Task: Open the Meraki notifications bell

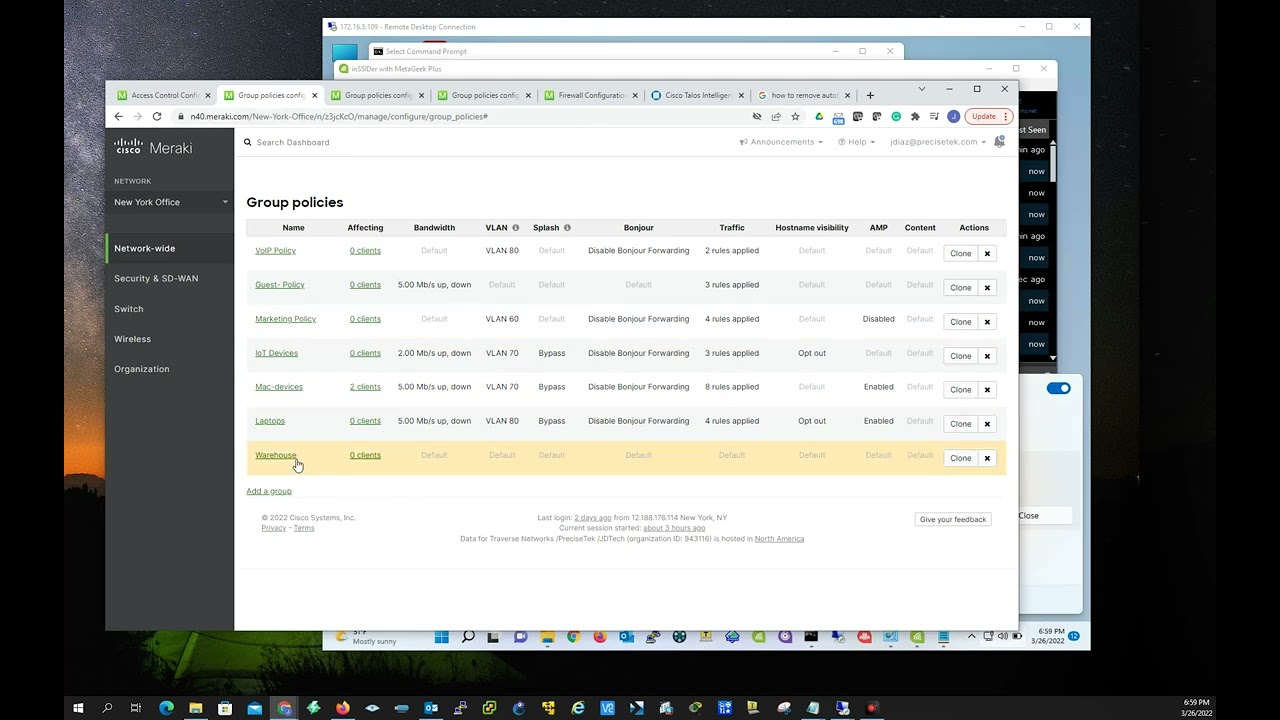Action: (x=999, y=142)
